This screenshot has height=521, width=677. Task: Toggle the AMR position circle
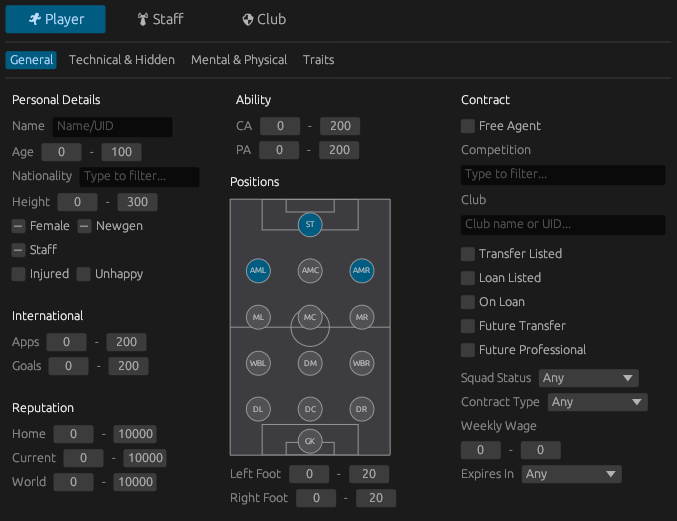[362, 271]
